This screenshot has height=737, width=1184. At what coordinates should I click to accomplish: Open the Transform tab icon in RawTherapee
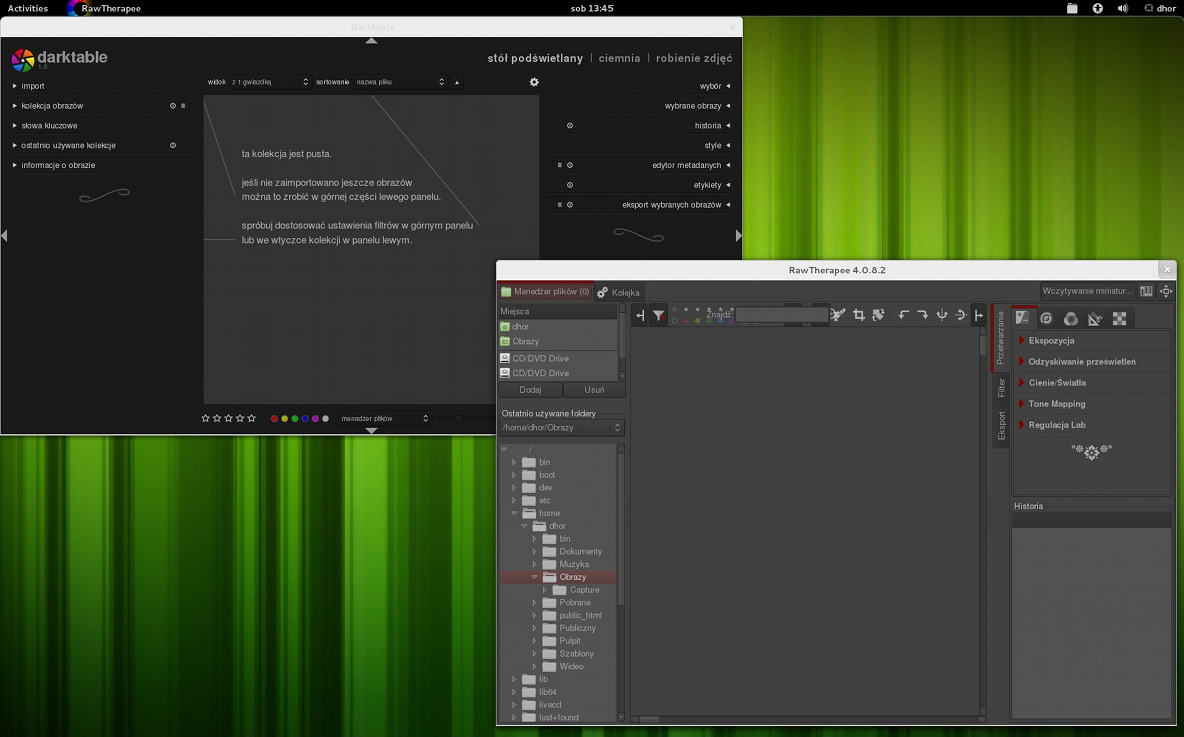(x=1095, y=318)
